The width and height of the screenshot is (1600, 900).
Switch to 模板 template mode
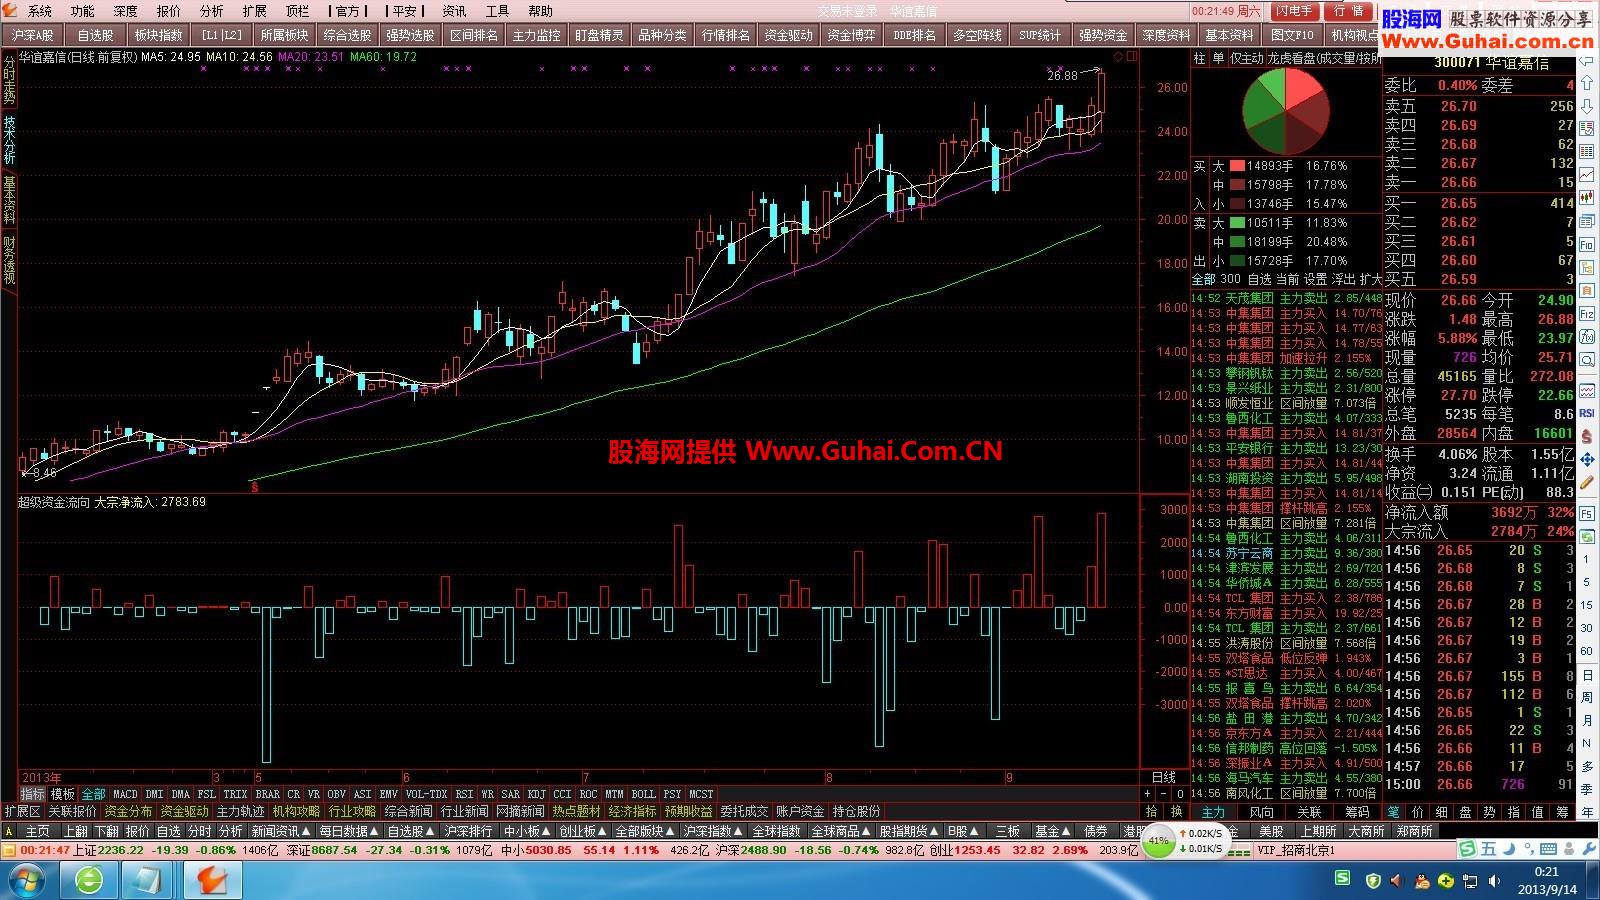(x=62, y=794)
